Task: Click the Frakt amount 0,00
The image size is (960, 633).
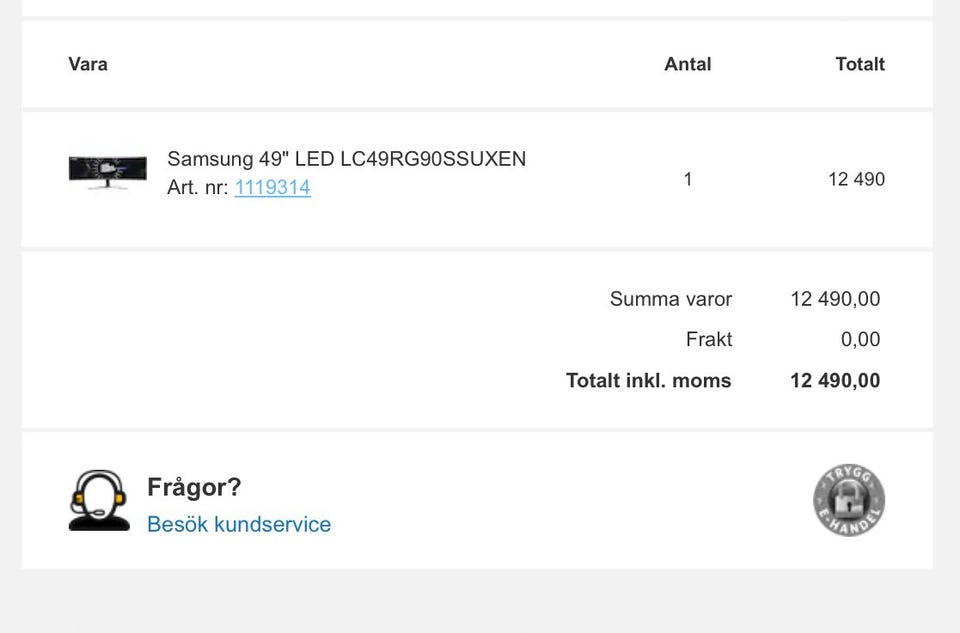Action: [x=860, y=339]
